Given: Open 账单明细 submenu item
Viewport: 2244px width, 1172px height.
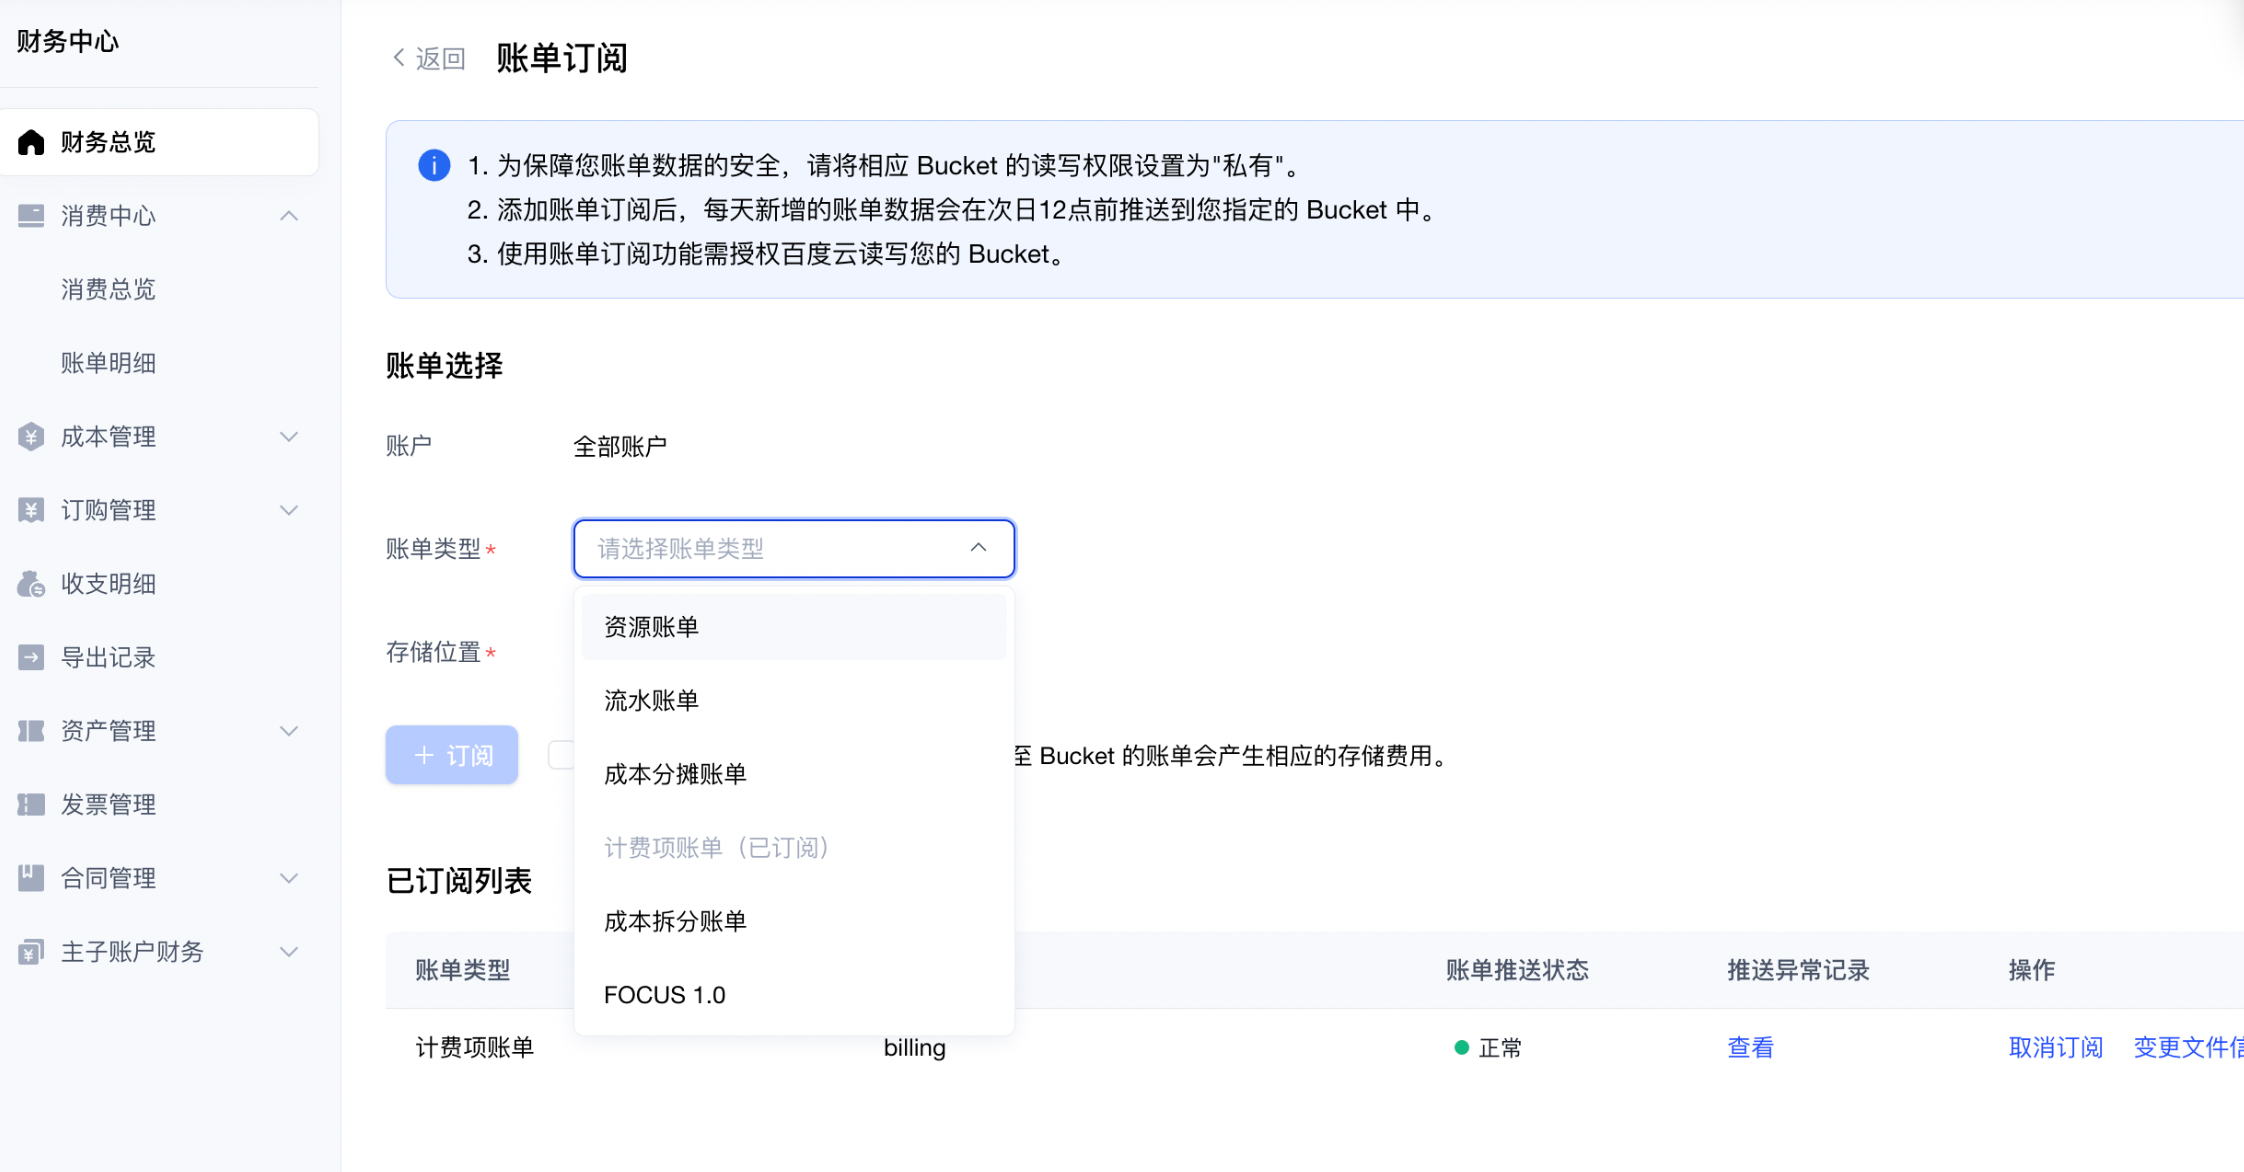Looking at the screenshot, I should [108, 363].
